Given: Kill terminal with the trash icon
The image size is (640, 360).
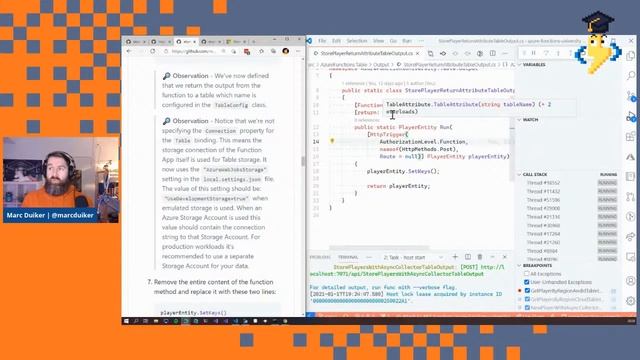Looking at the screenshot, I should pyautogui.click(x=480, y=257).
